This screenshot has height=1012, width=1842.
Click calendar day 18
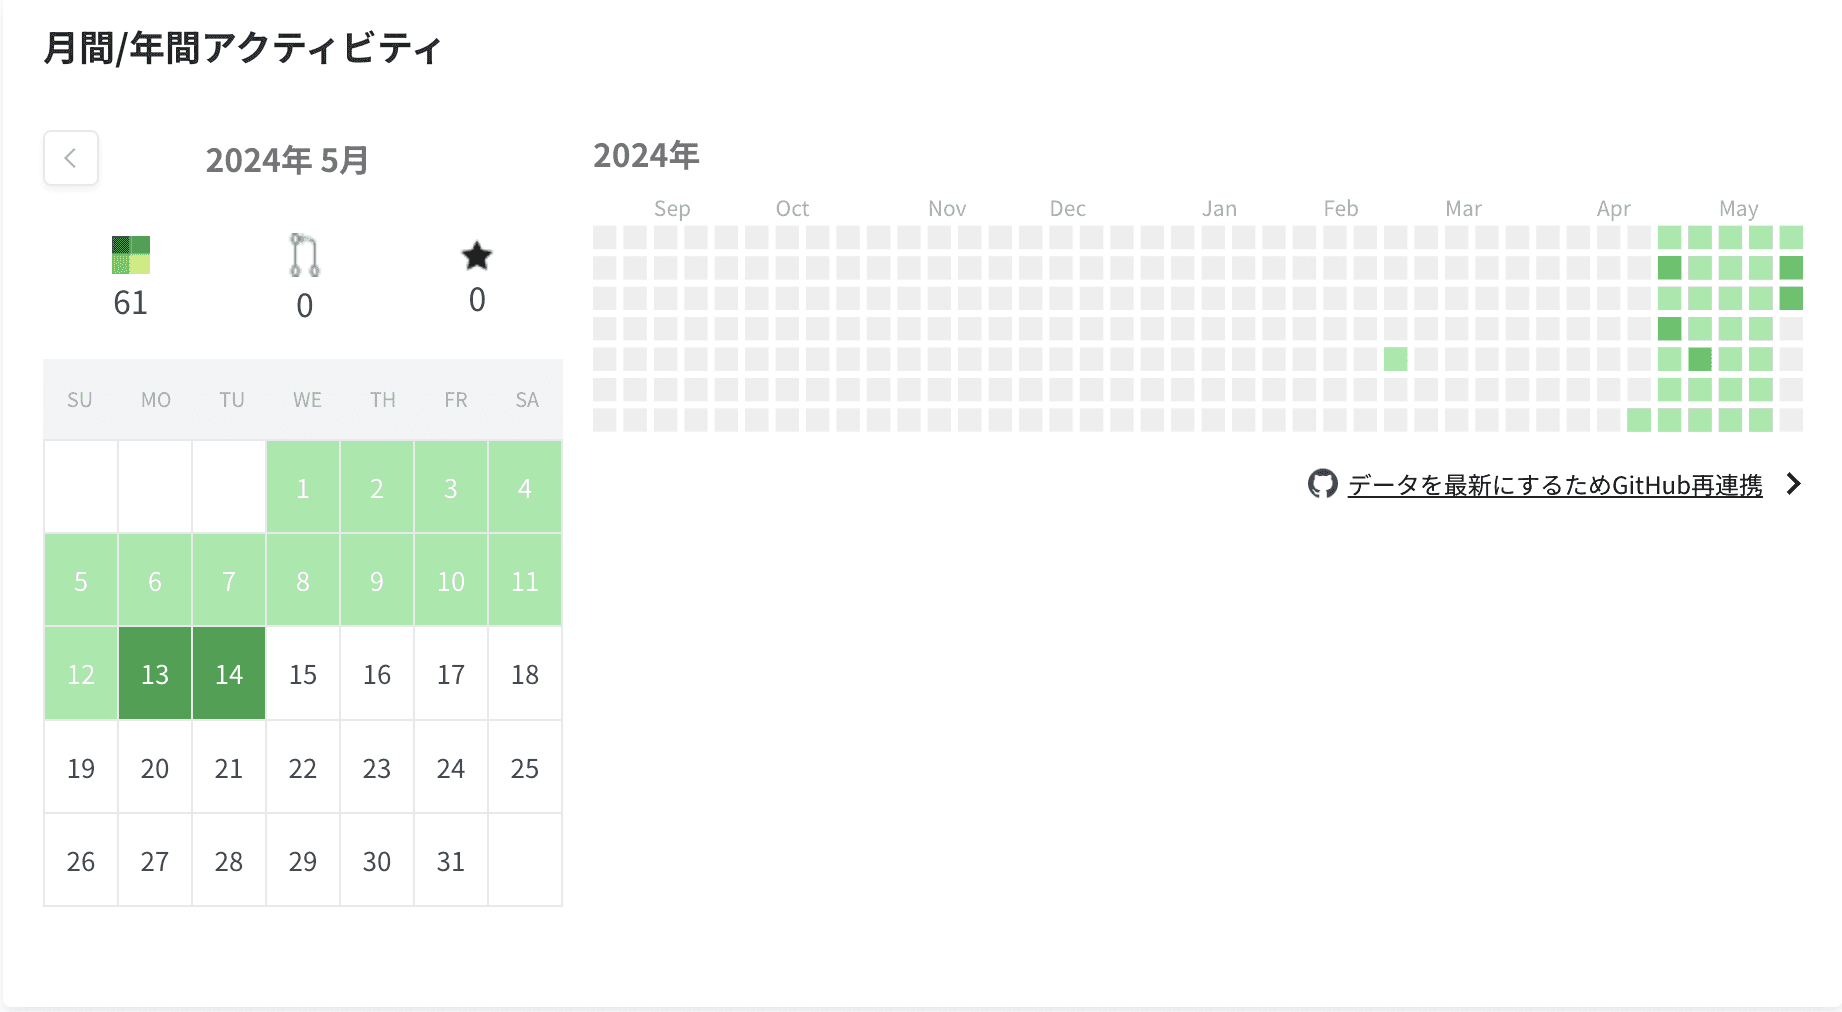525,674
